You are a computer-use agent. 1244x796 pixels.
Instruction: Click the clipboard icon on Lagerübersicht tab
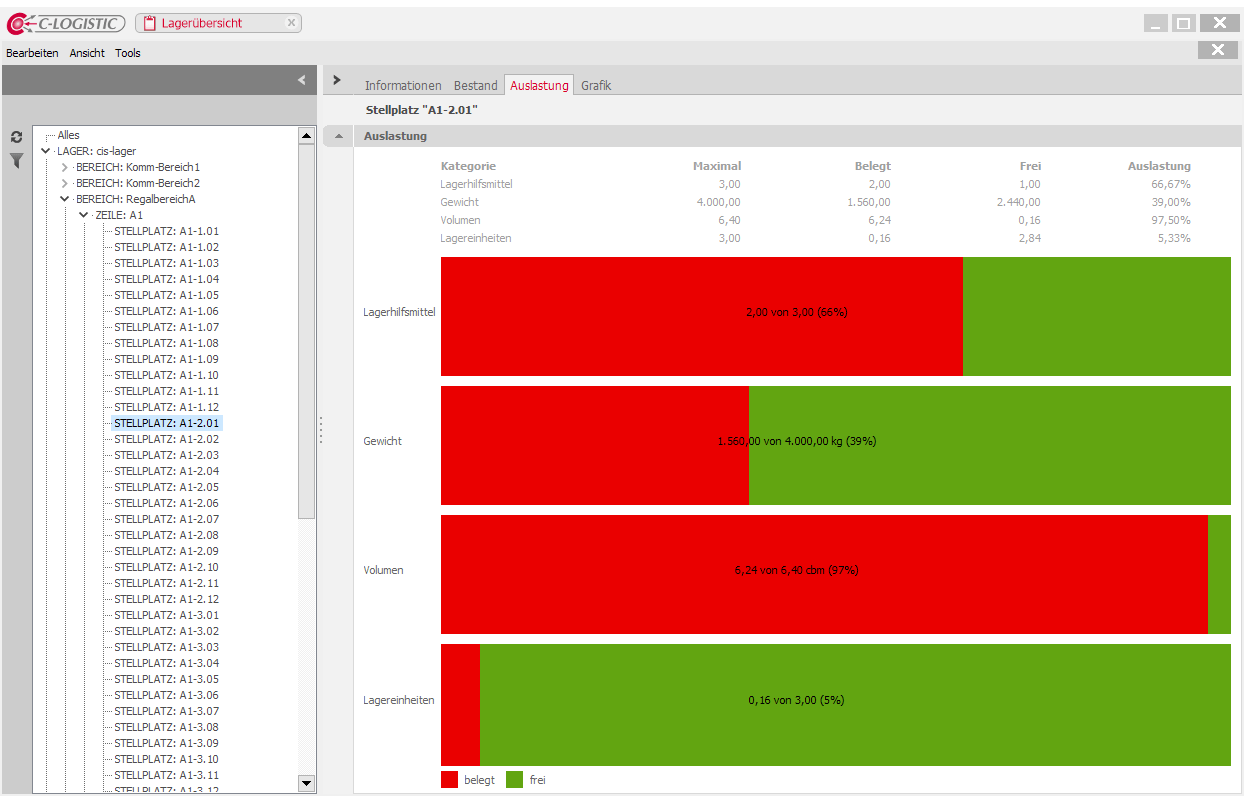click(150, 23)
